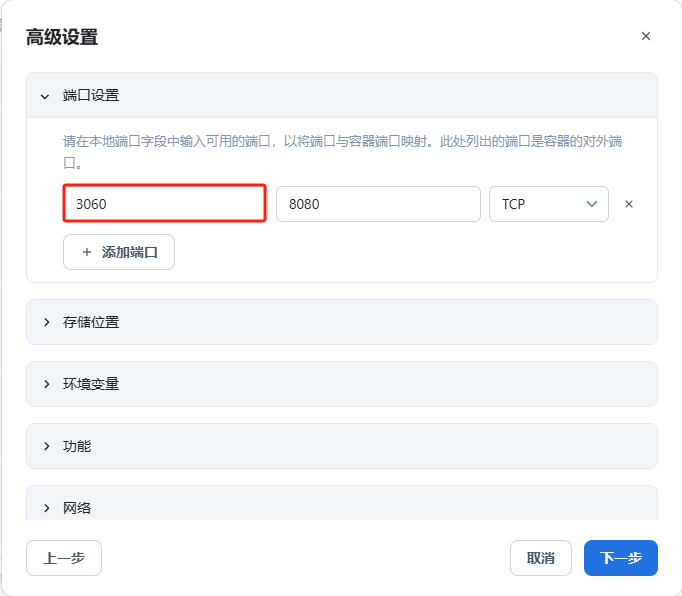Click the plus icon in 添加端口
Viewport: 682px width, 596px height.
87,252
